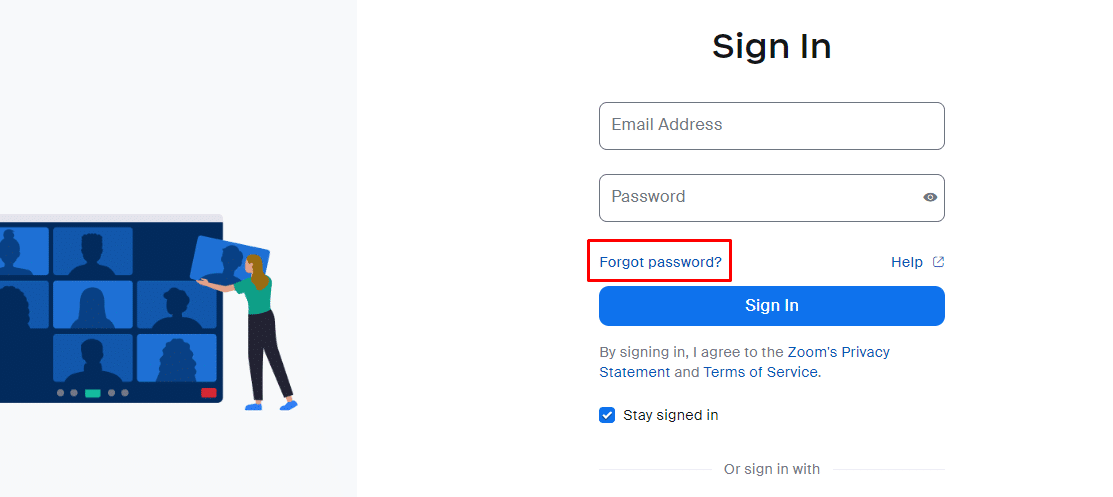The image size is (1113, 497).
Task: Open the Help link
Action: 906,262
